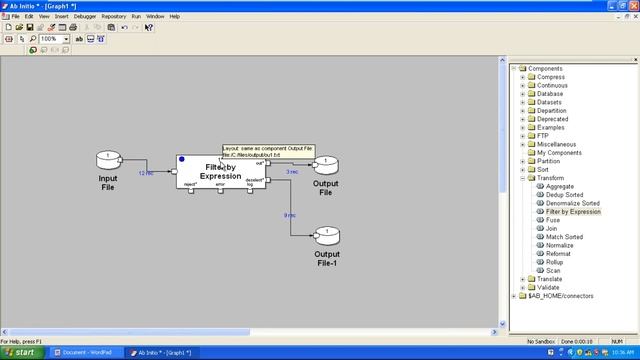Click the green Run graph icon
Screen dimensions: 640x360
point(33,50)
